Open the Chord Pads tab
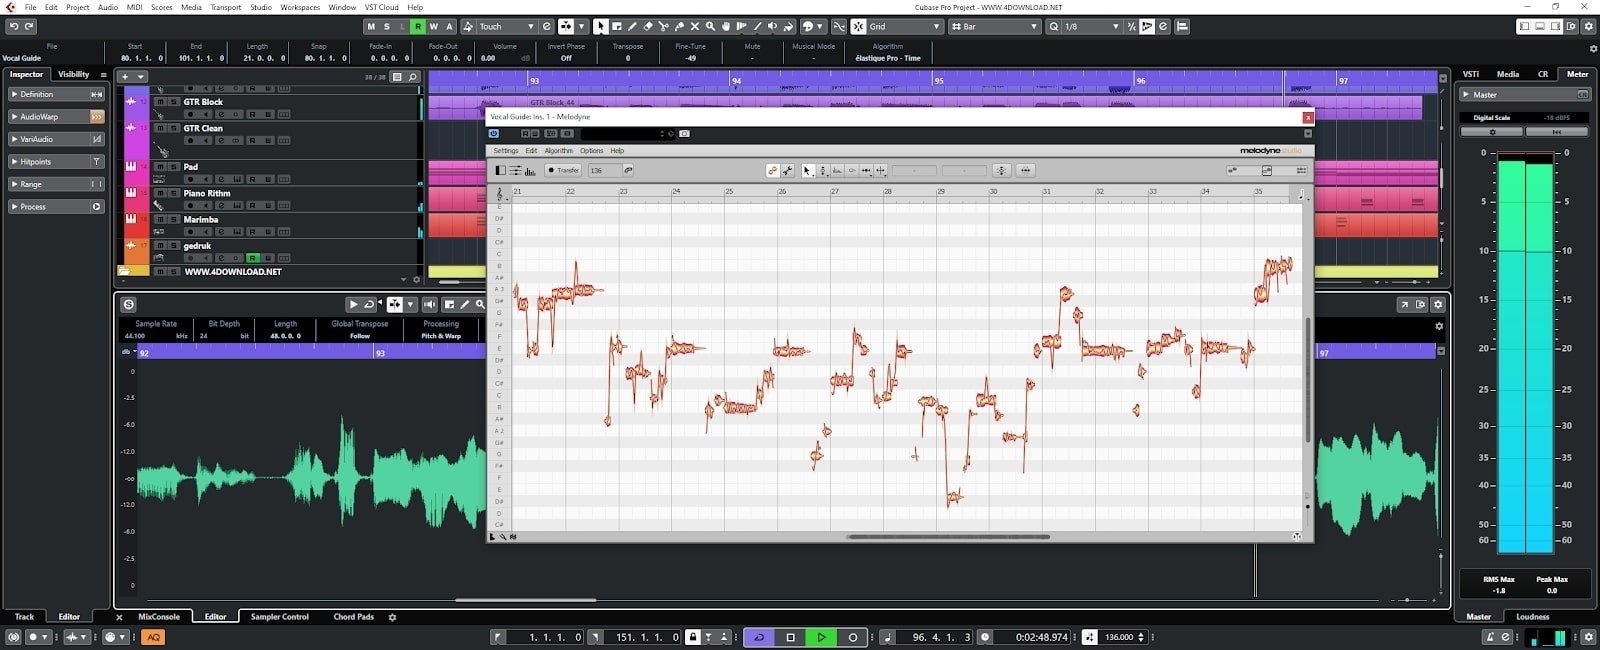 tap(353, 617)
